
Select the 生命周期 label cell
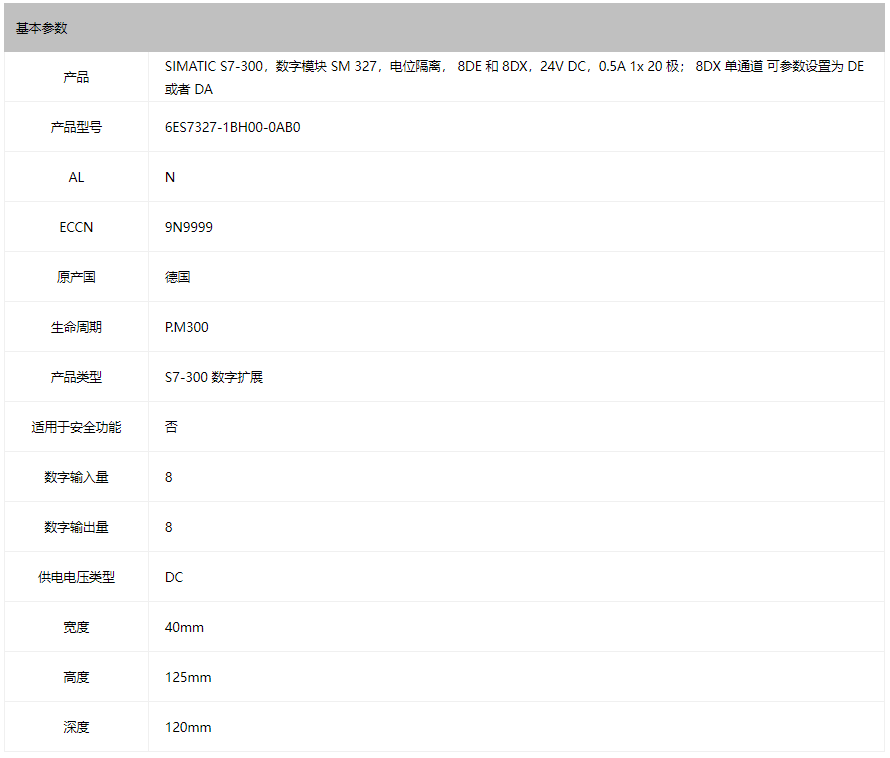click(x=76, y=327)
